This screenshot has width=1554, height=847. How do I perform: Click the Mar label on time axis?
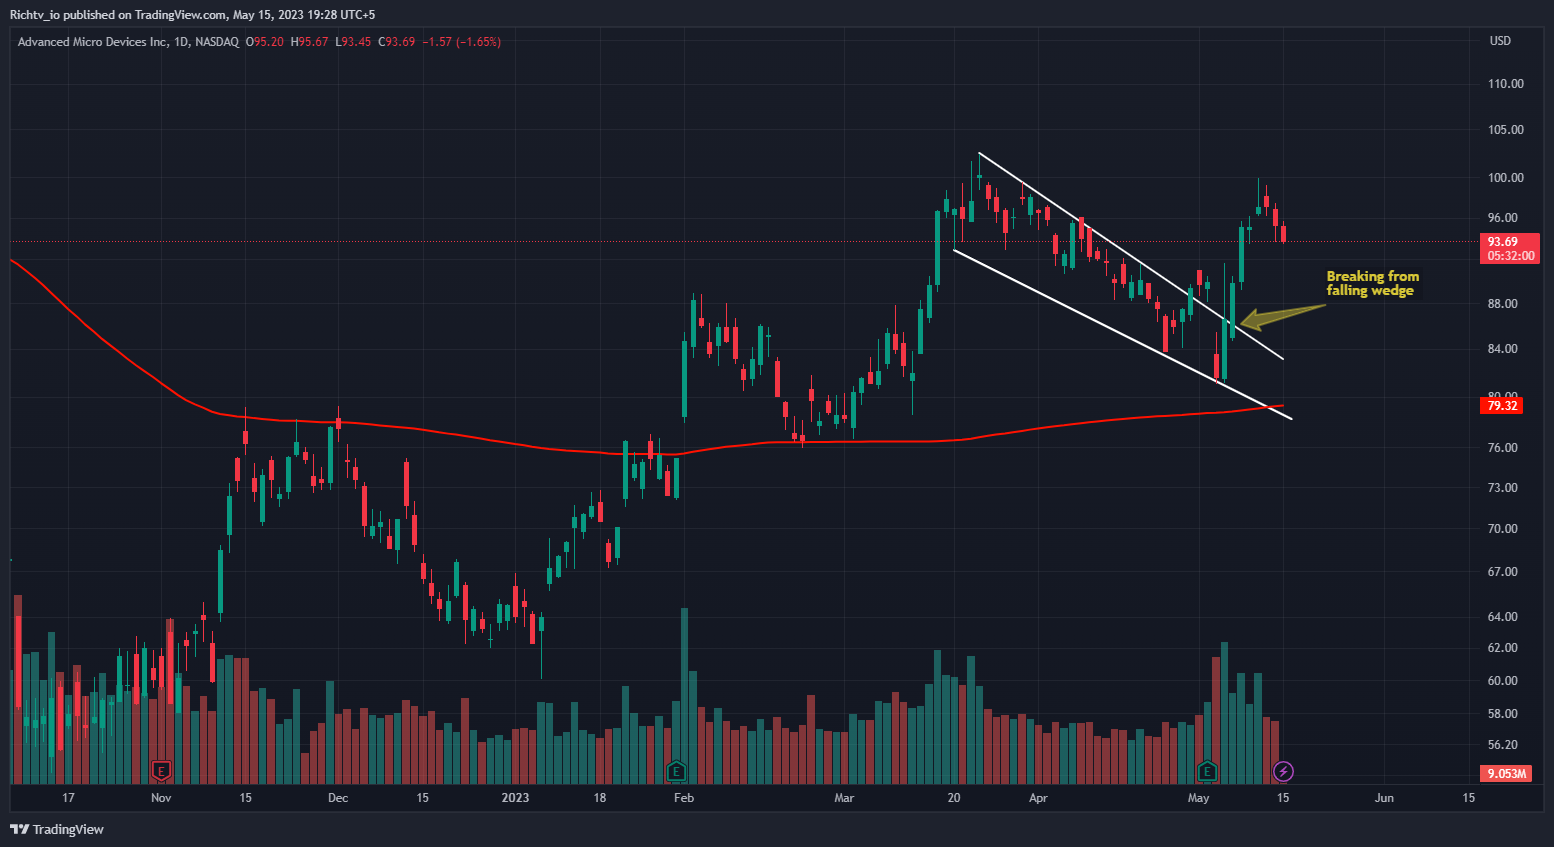(x=844, y=798)
